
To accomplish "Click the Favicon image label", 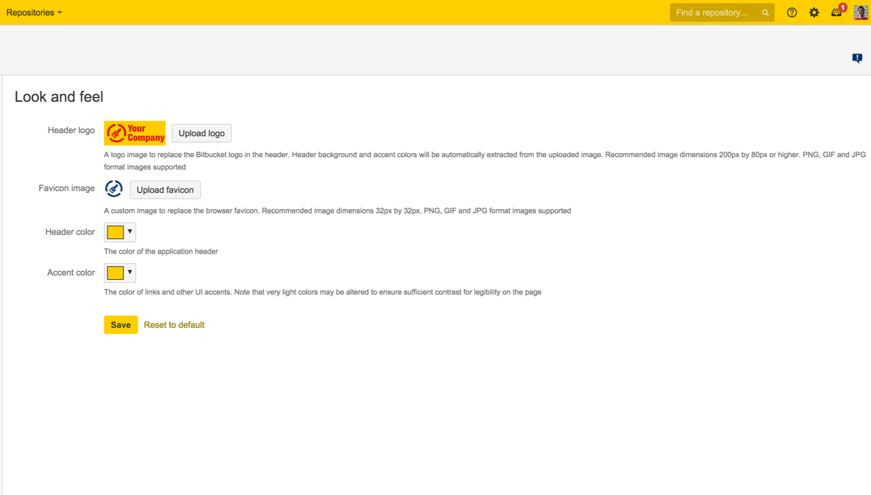I will point(67,188).
